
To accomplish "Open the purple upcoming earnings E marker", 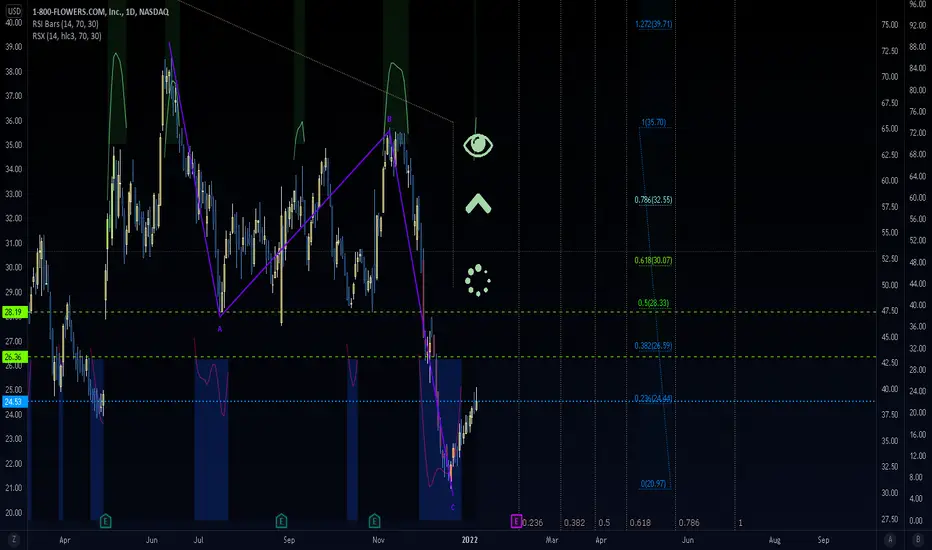I will [x=516, y=521].
